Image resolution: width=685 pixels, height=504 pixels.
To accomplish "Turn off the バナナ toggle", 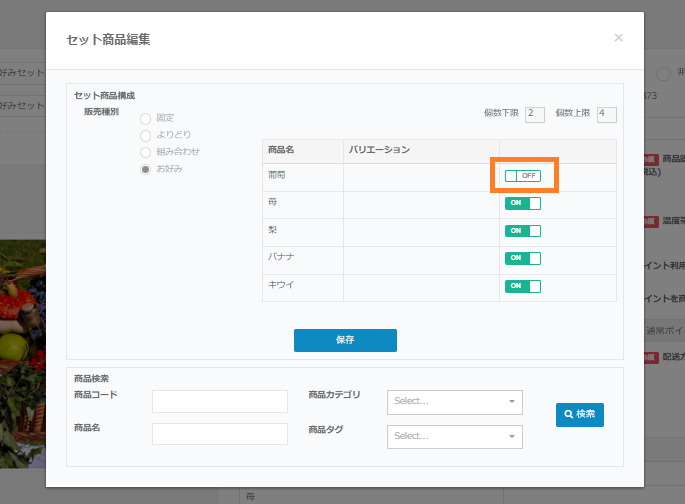I will tap(522, 258).
